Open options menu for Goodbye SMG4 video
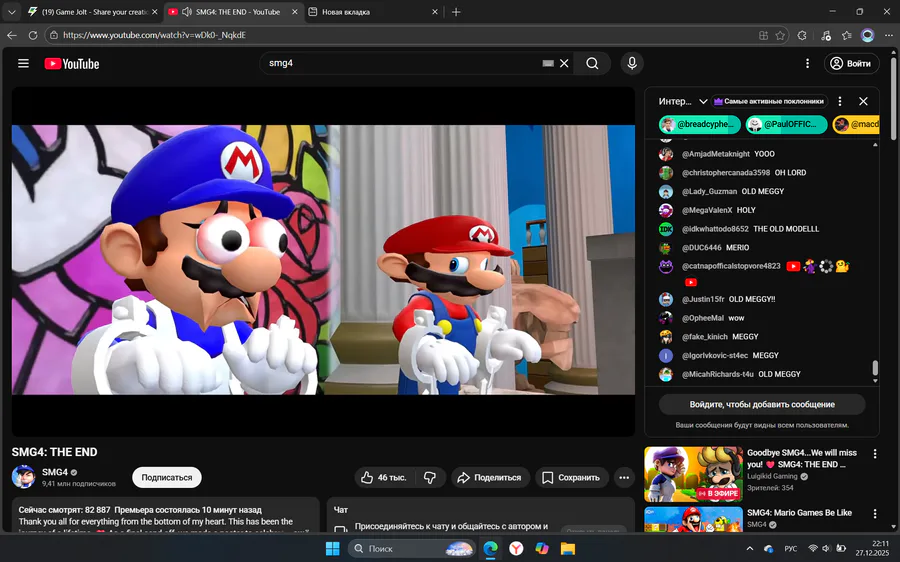This screenshot has height=562, width=900. point(875,454)
